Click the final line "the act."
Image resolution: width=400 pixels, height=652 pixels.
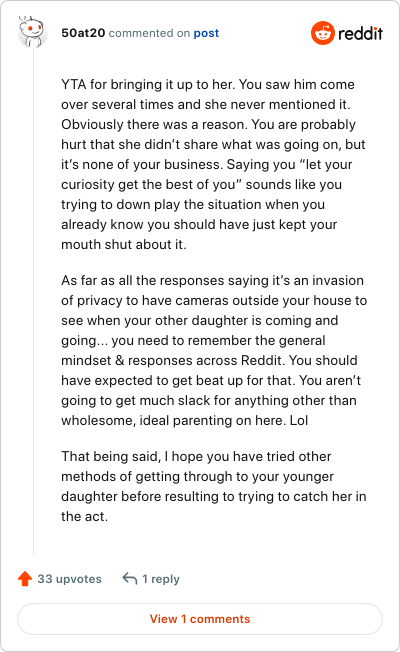pos(84,516)
